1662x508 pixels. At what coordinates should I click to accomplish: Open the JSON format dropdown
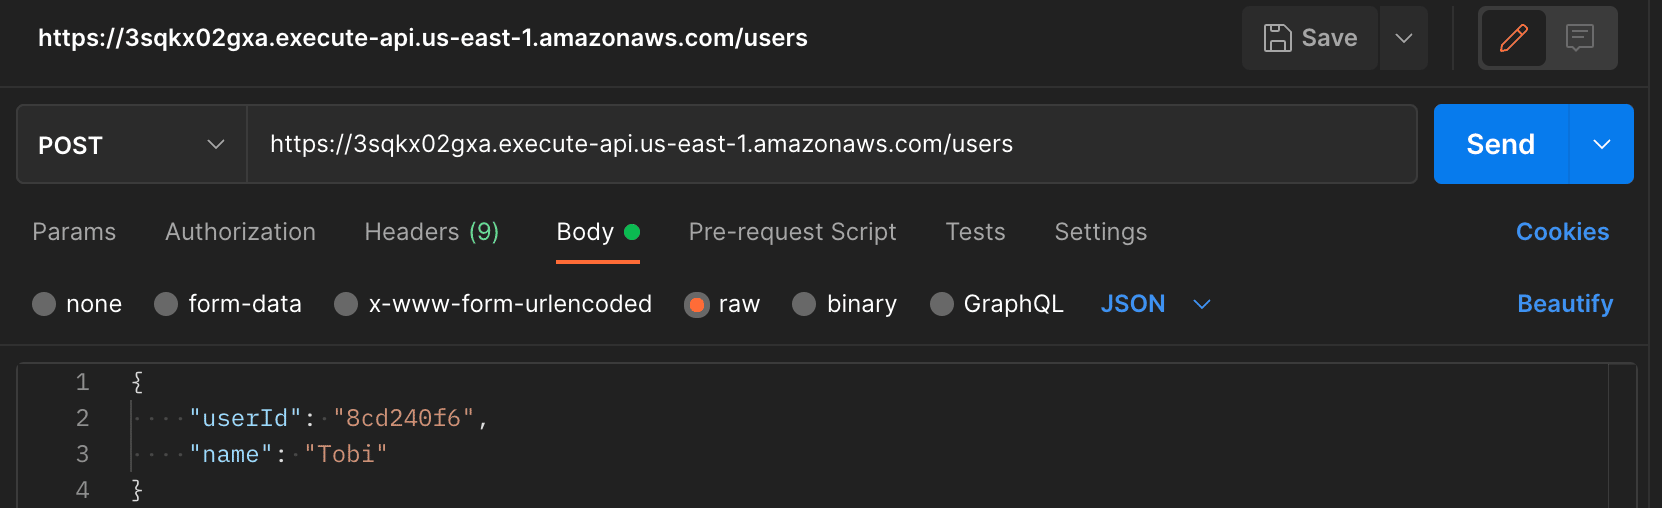1155,304
